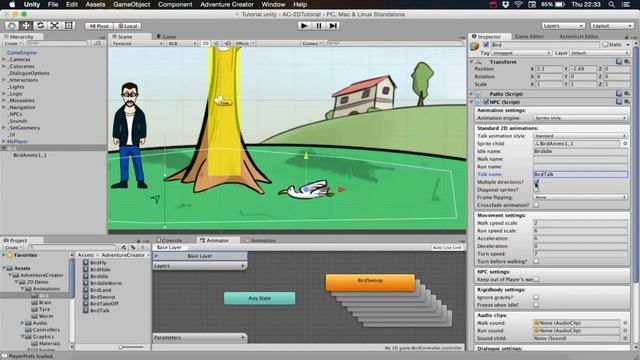Toggle Pivot handle position
The image size is (640, 360).
pos(99,26)
